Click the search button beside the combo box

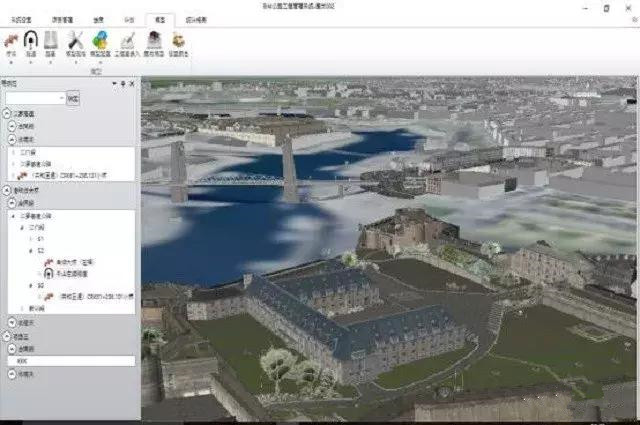tap(74, 98)
